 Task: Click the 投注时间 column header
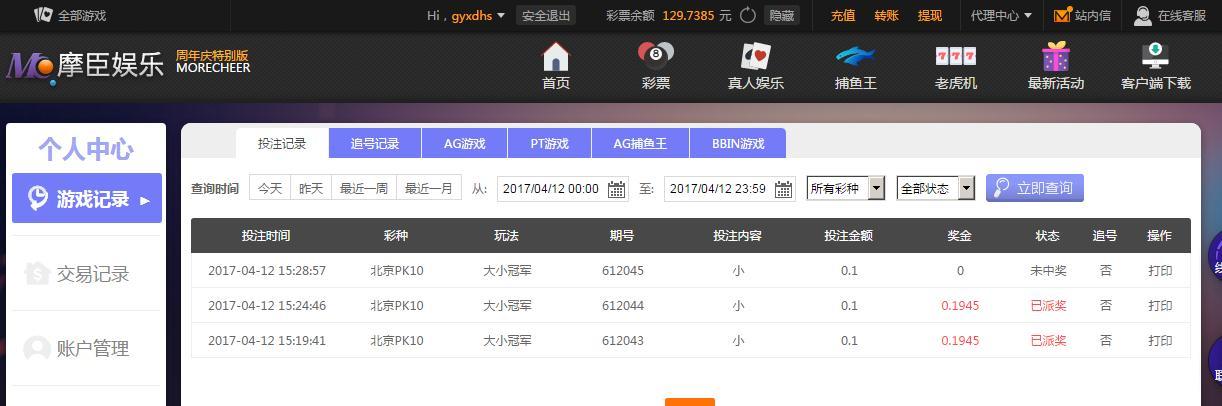(x=266, y=235)
